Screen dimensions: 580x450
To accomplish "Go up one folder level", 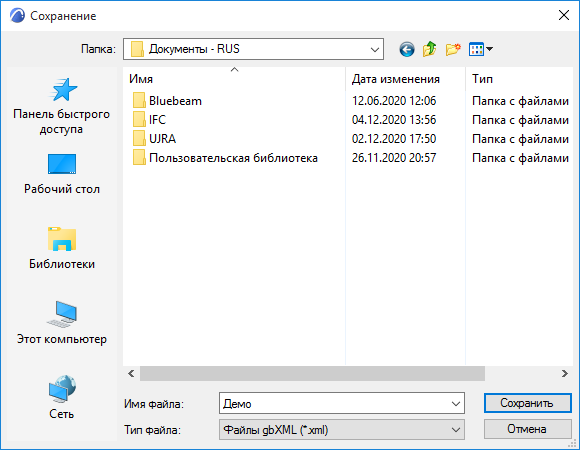I will pos(429,49).
